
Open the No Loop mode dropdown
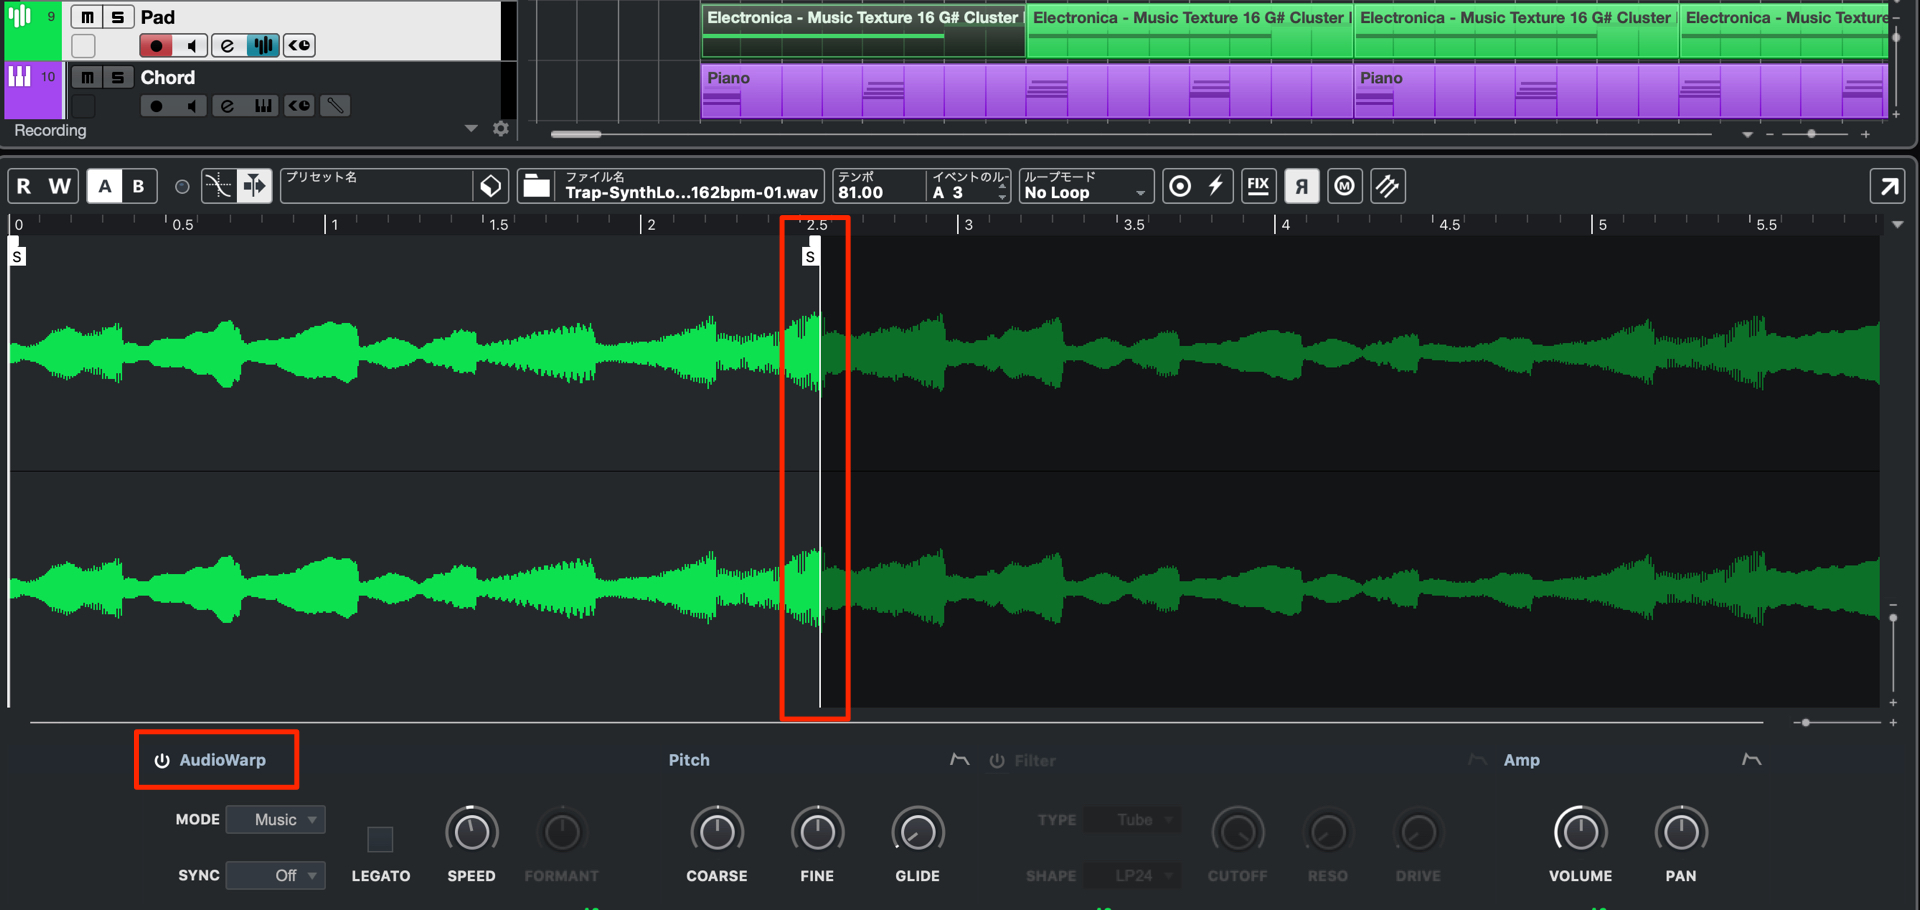pos(1086,186)
